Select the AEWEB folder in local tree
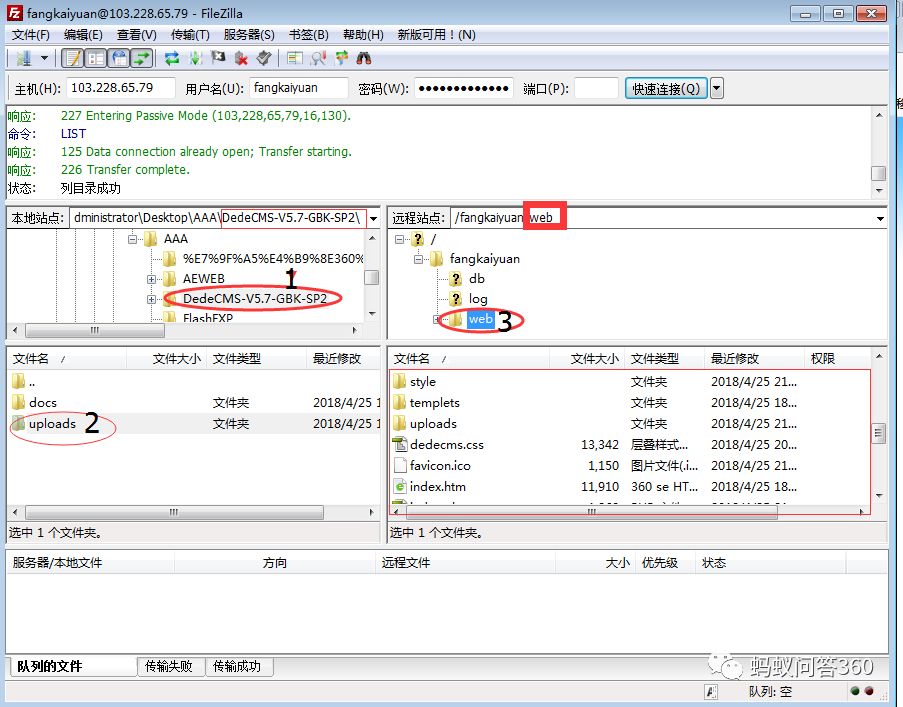 tap(203, 279)
